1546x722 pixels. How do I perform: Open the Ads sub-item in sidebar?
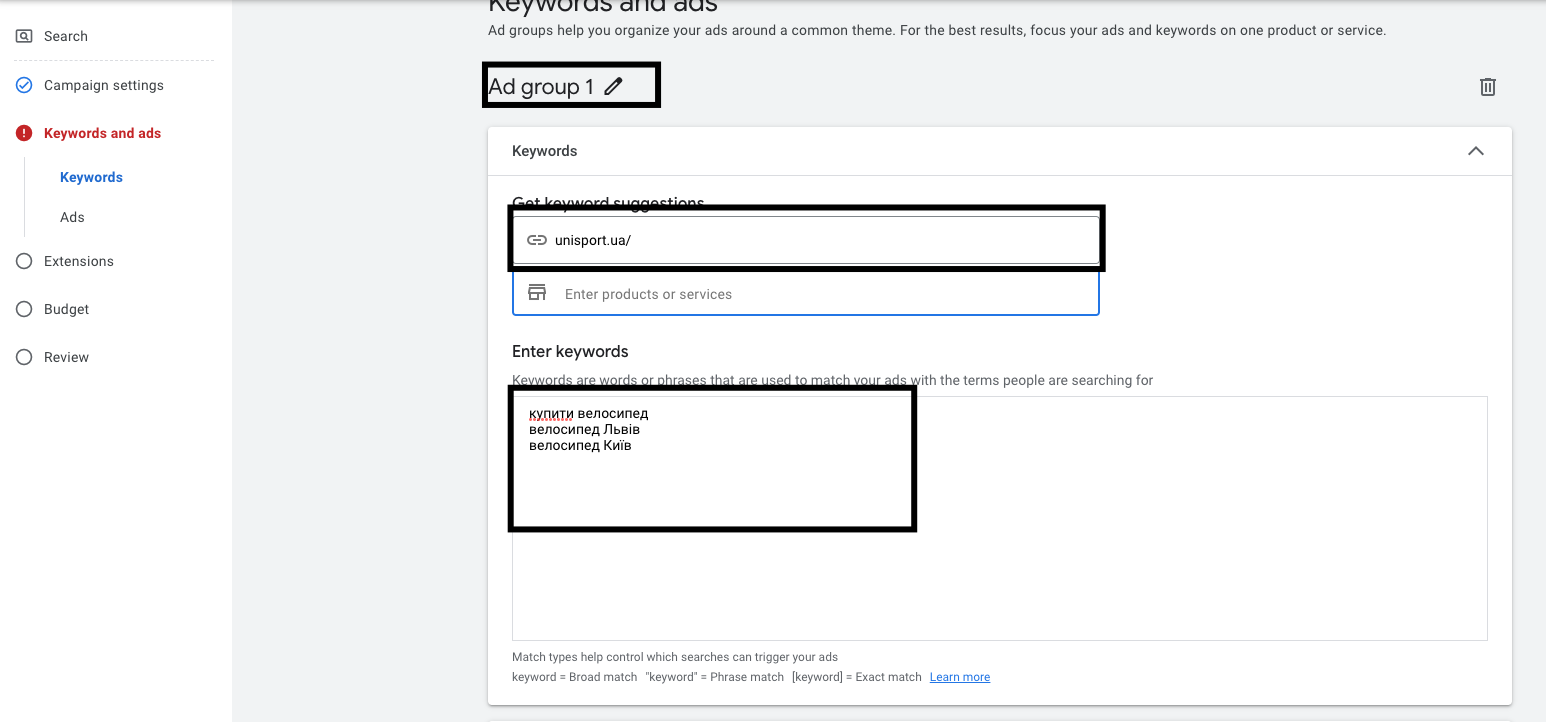(72, 217)
